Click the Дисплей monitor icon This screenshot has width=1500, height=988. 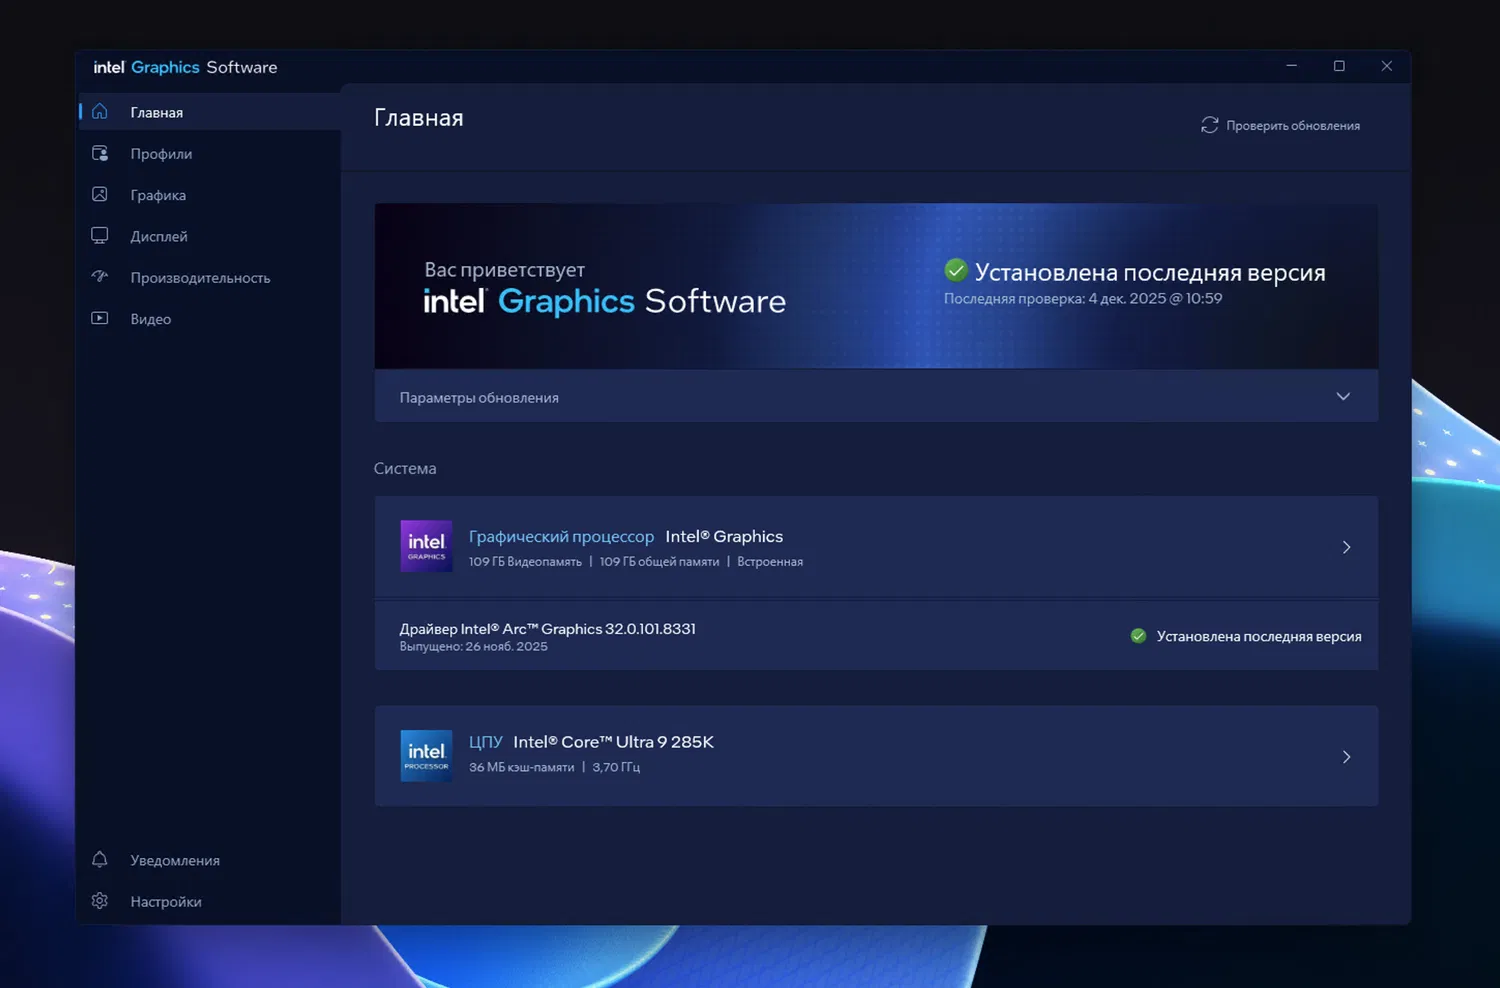coord(100,236)
